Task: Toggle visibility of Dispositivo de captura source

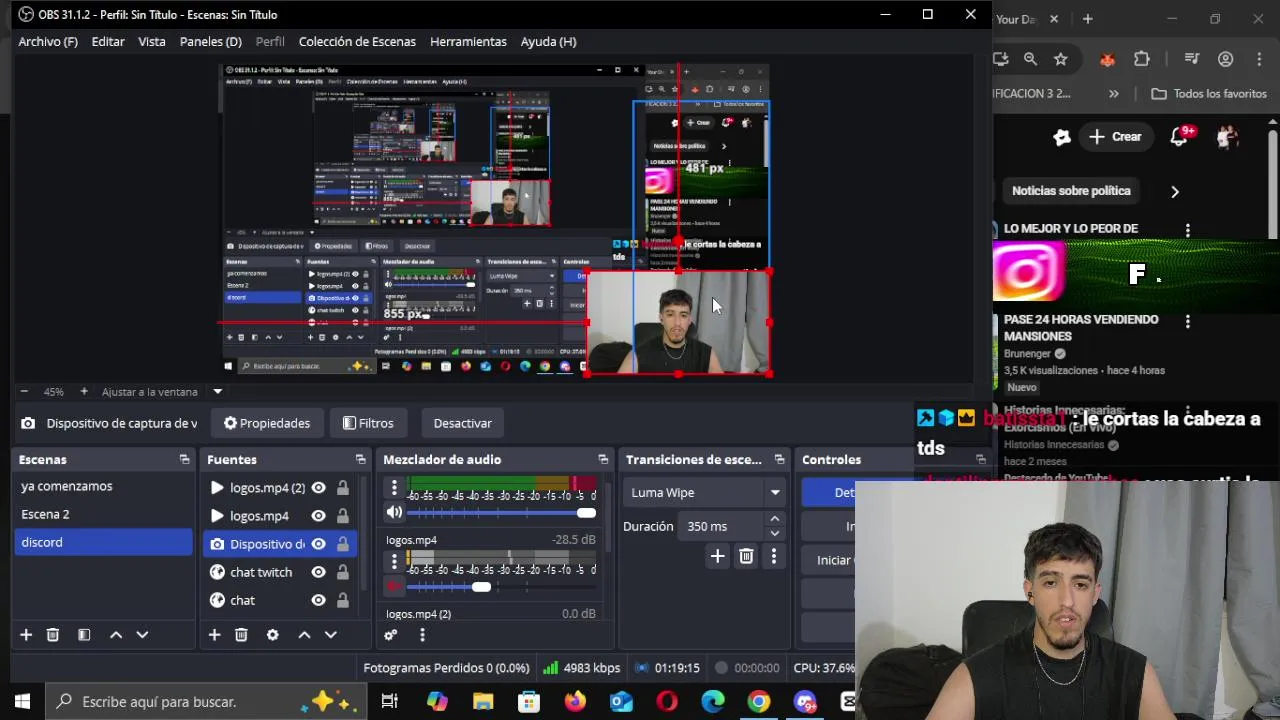Action: coord(318,544)
